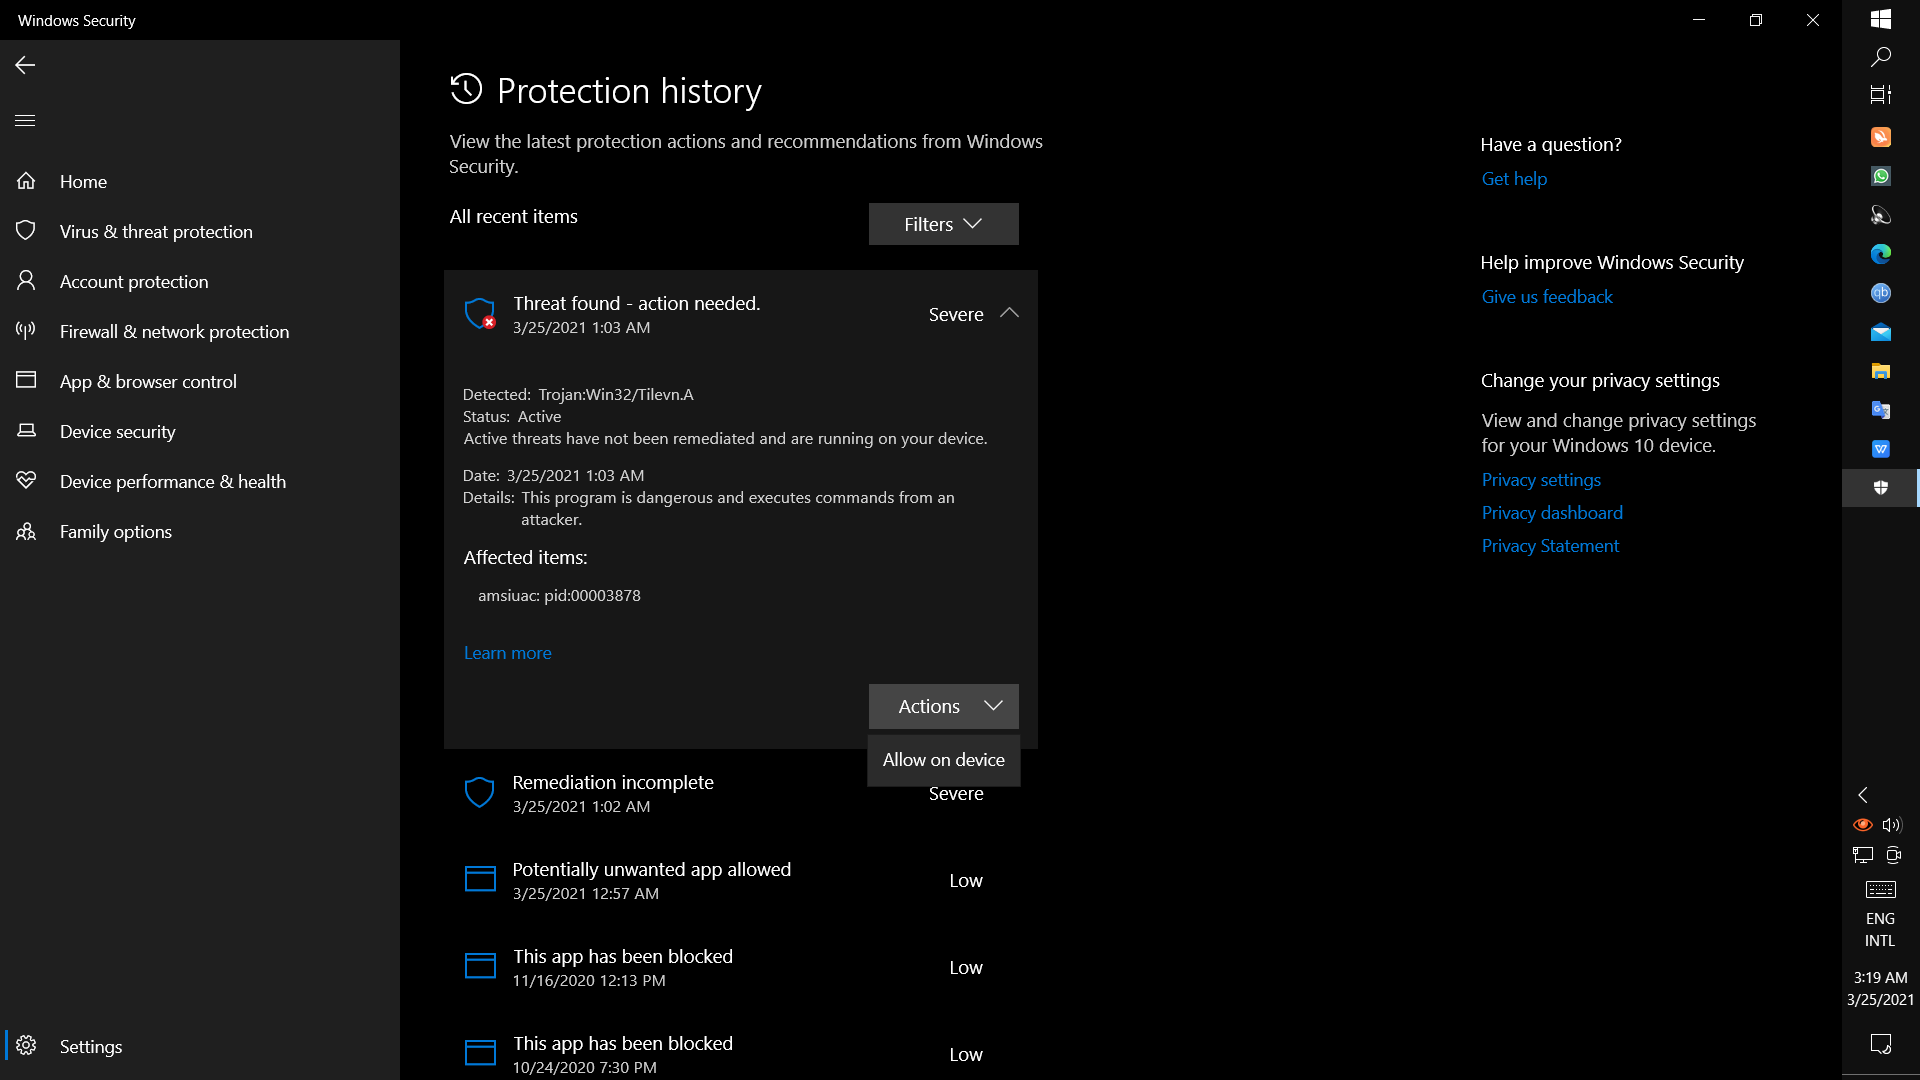Image resolution: width=1920 pixels, height=1080 pixels.
Task: Open Mail app from the taskbar
Action: pyautogui.click(x=1880, y=332)
